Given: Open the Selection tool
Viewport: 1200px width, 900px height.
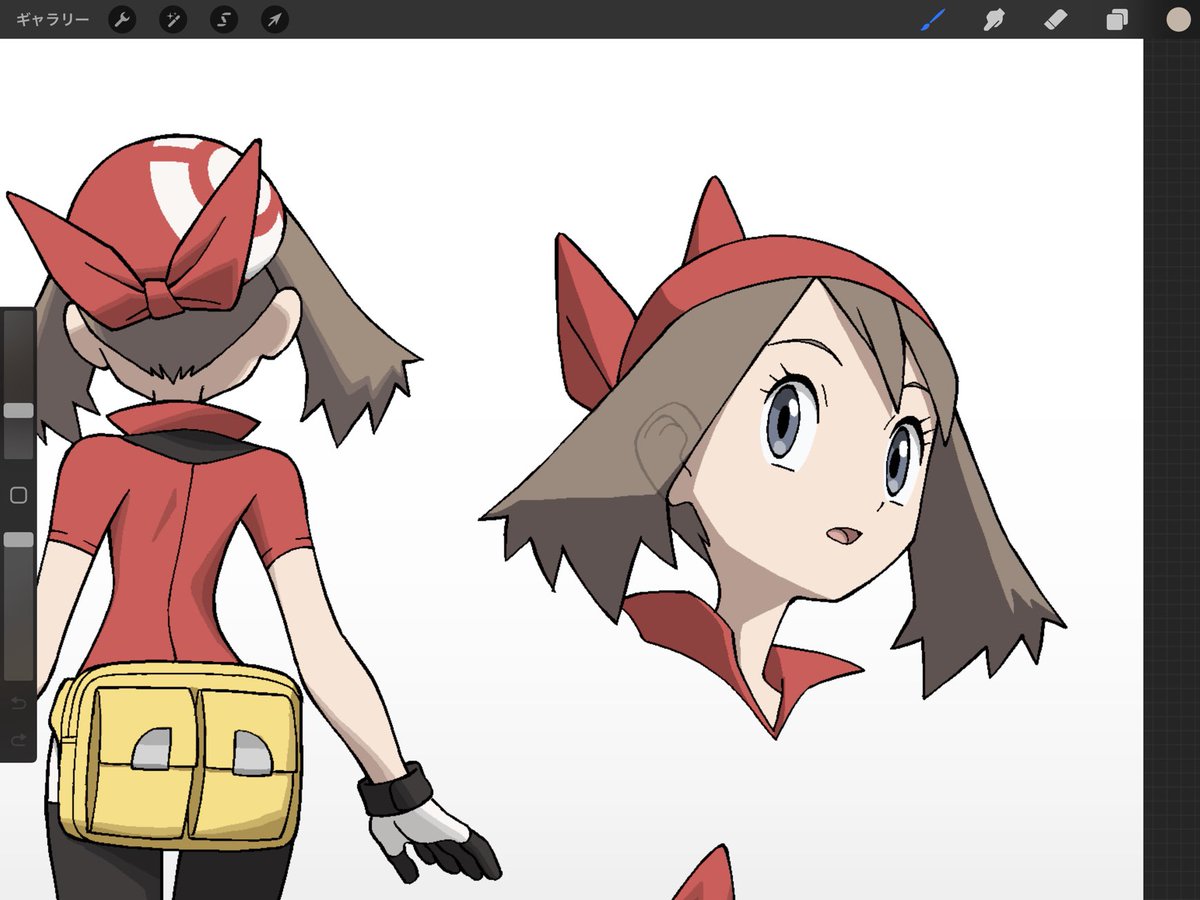Looking at the screenshot, I should point(224,19).
